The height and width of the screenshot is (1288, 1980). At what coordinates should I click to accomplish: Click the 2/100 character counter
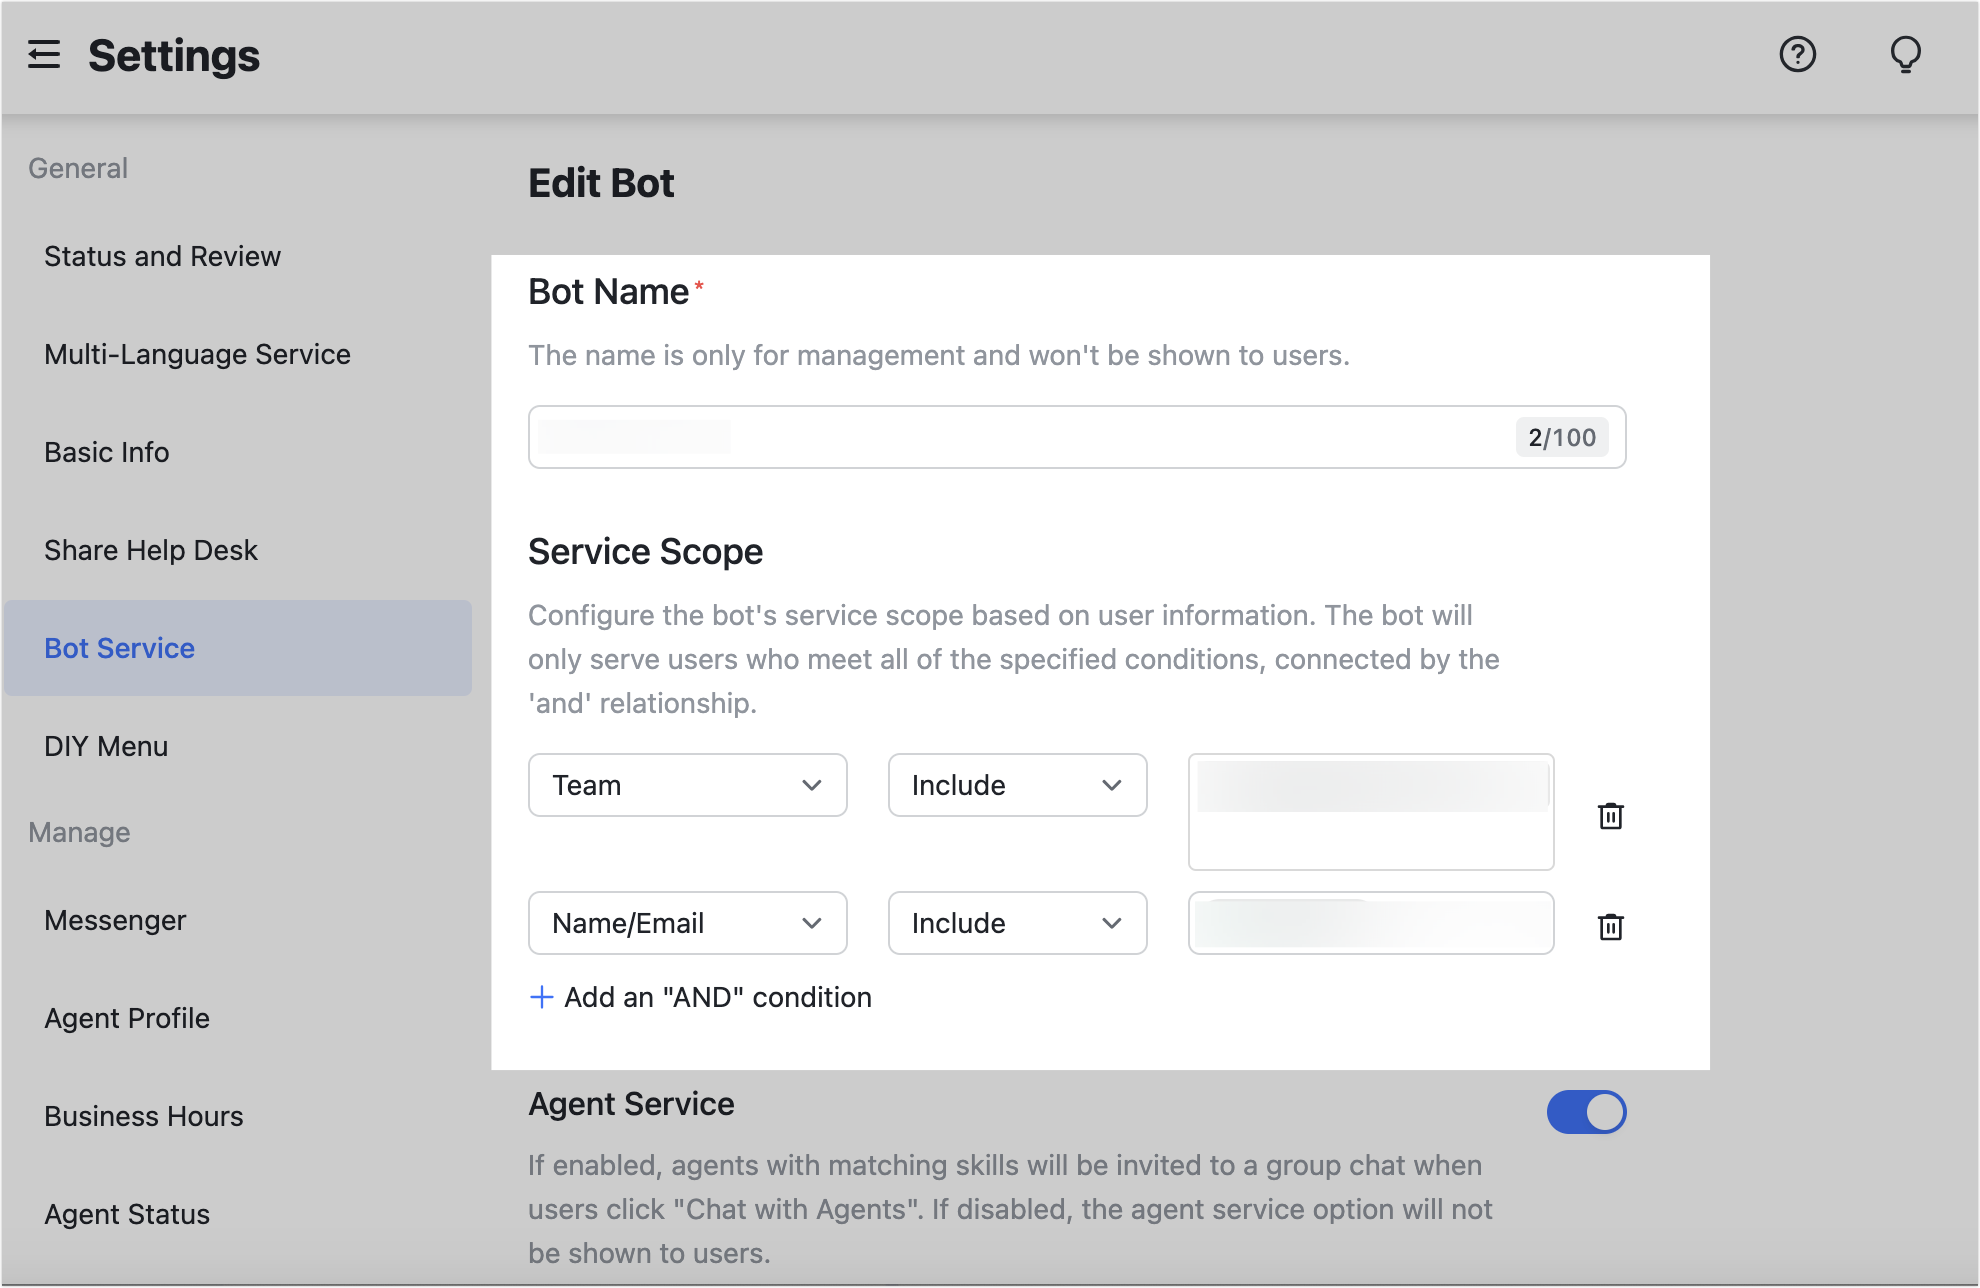coord(1561,437)
